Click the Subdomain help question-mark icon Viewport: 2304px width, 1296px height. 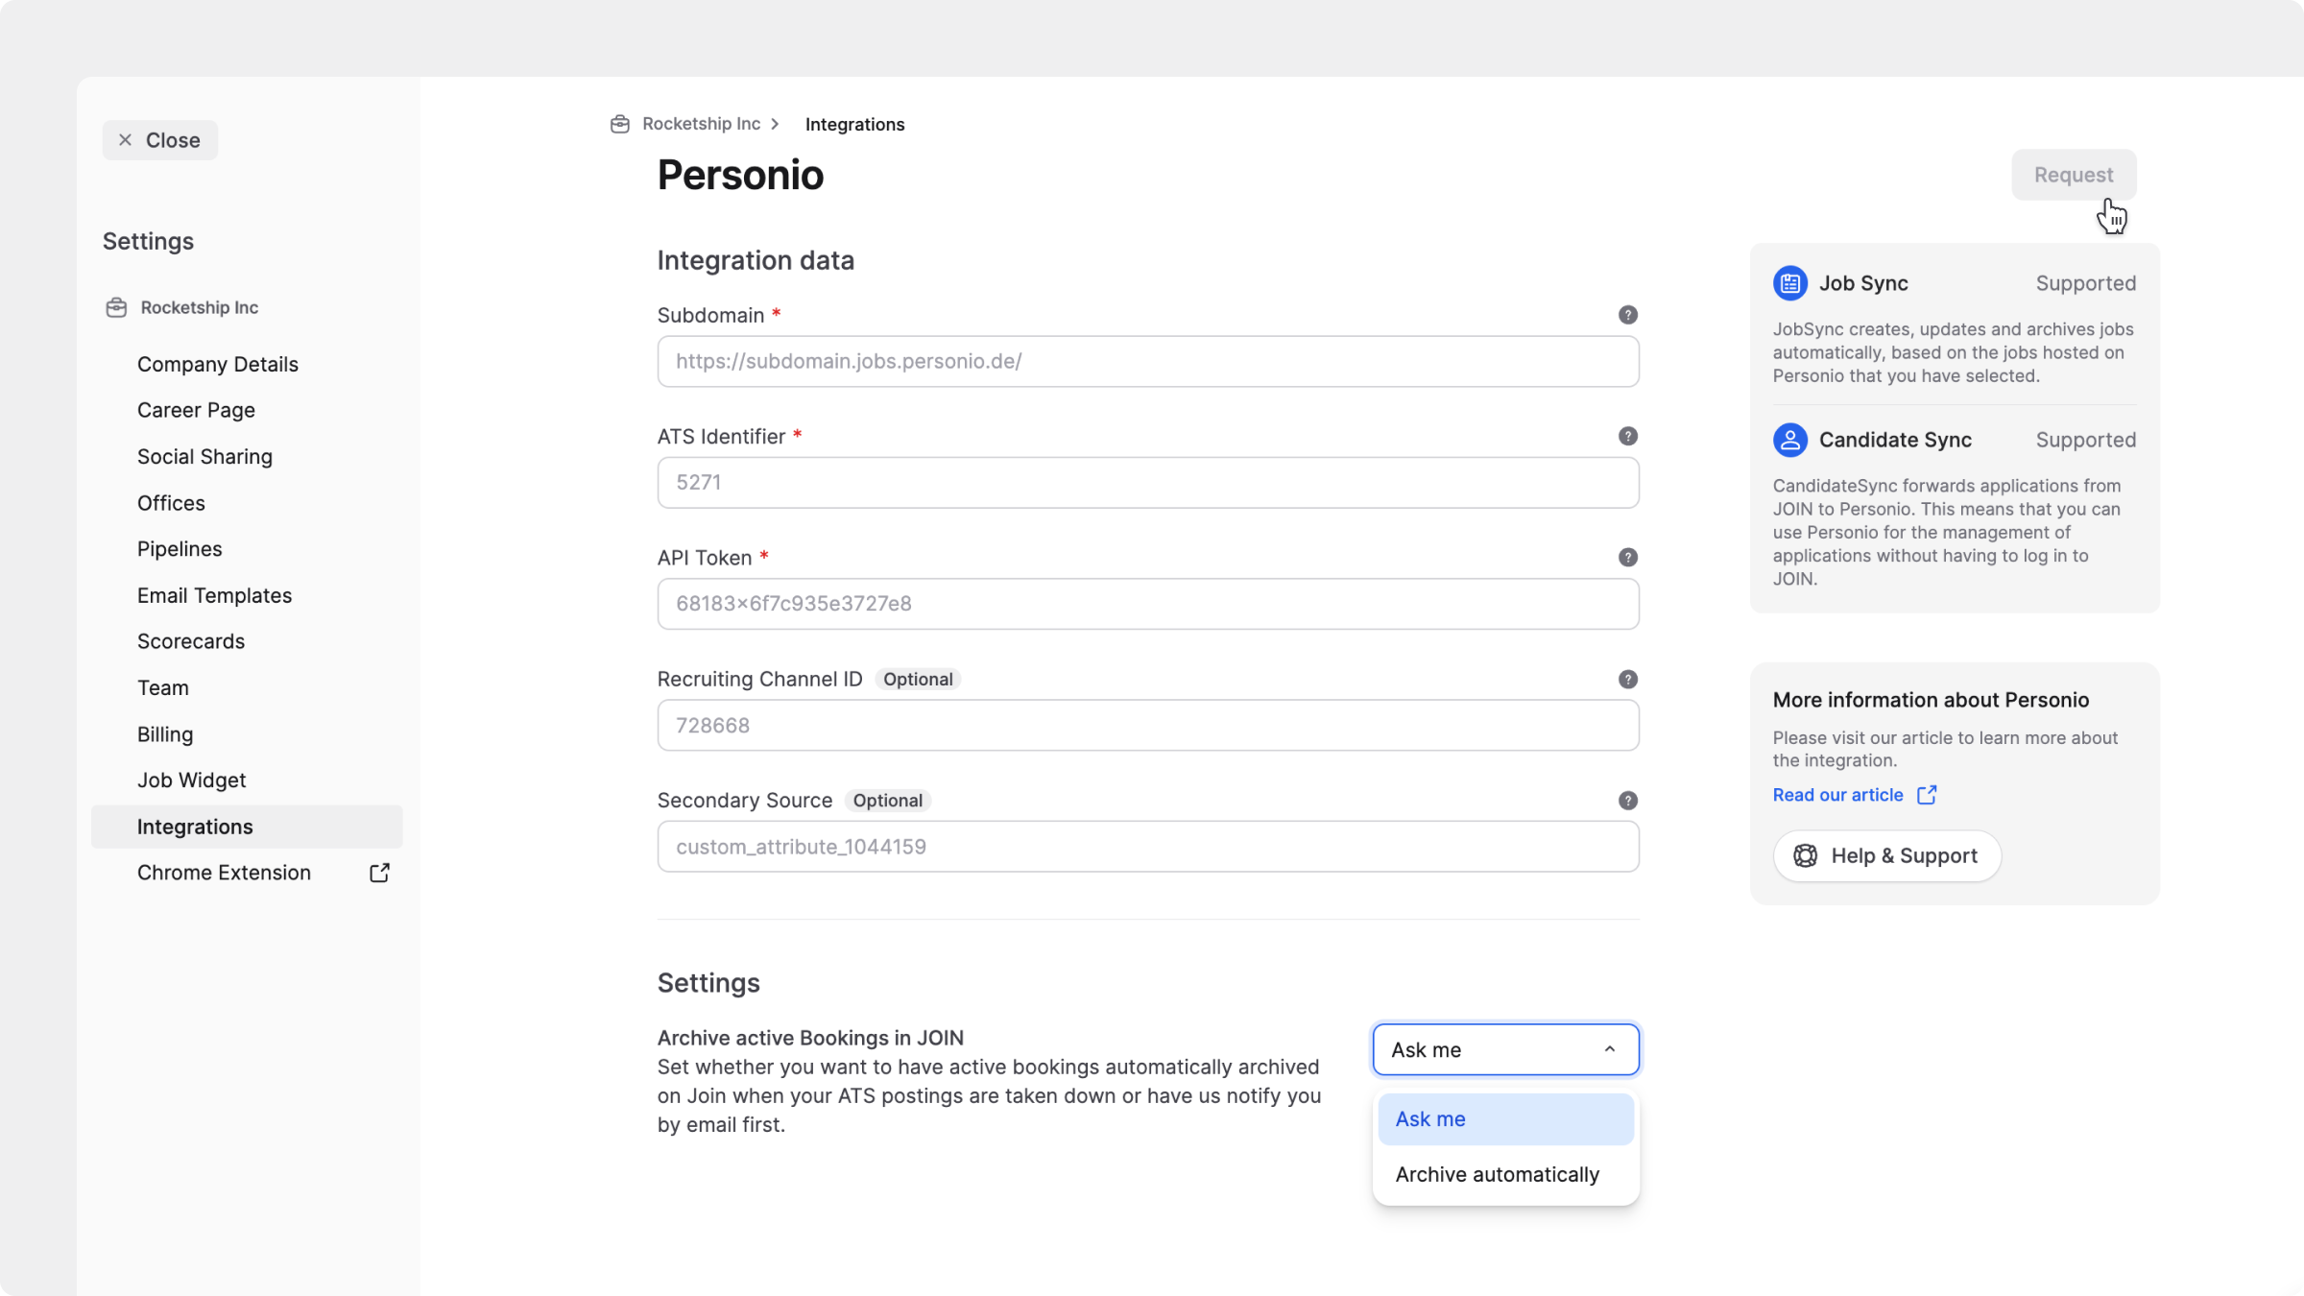pyautogui.click(x=1627, y=315)
